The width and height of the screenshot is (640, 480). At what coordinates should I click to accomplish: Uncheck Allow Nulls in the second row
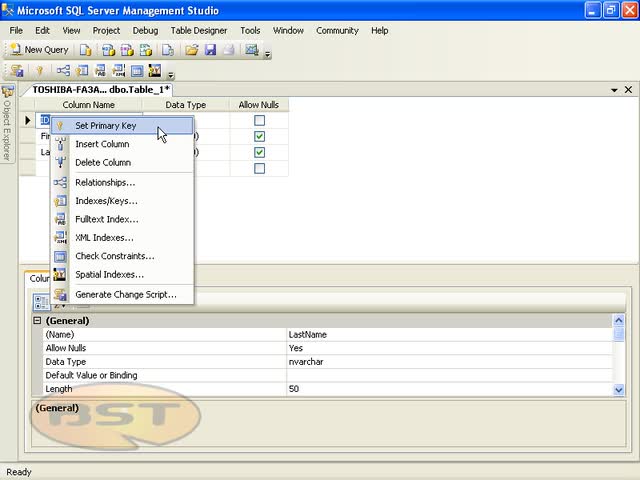(x=259, y=136)
